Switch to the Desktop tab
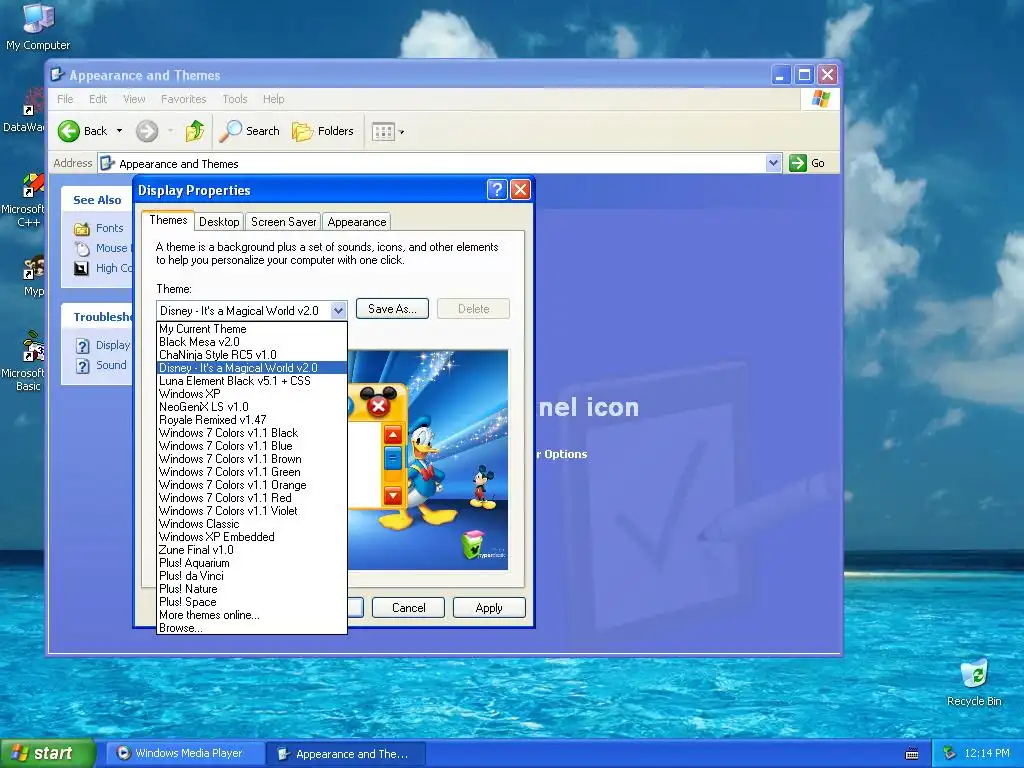The height and width of the screenshot is (768, 1024). point(219,222)
